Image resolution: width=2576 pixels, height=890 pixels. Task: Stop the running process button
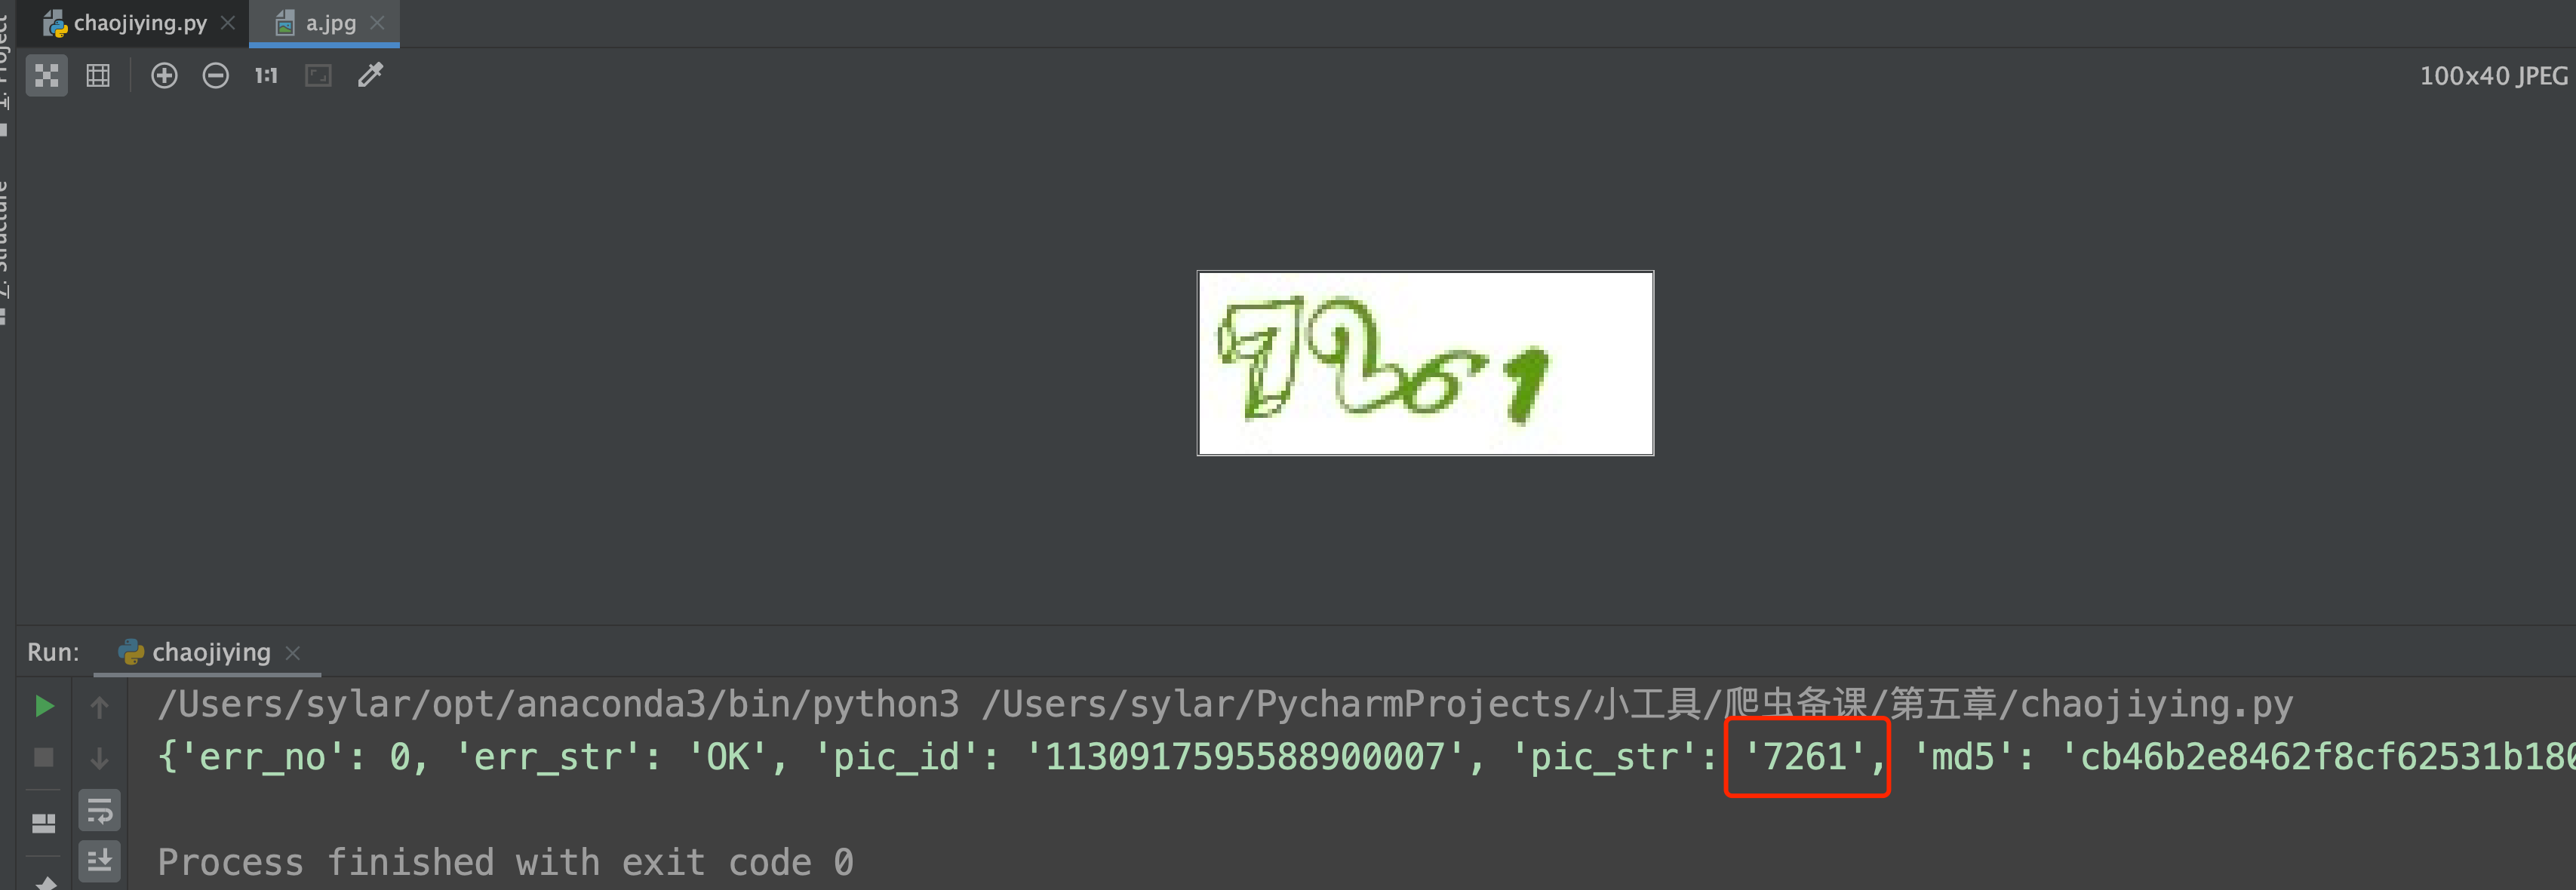(x=44, y=758)
